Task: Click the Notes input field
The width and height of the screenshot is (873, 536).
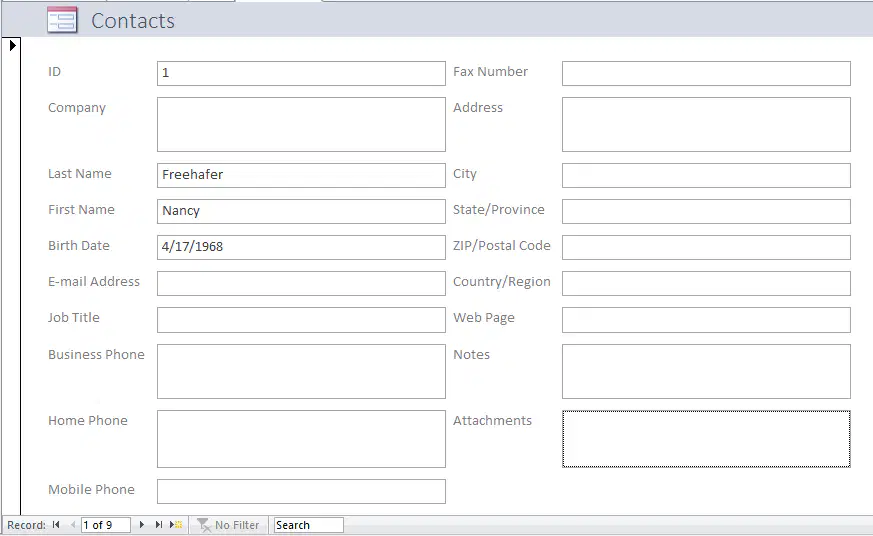Action: coord(706,371)
